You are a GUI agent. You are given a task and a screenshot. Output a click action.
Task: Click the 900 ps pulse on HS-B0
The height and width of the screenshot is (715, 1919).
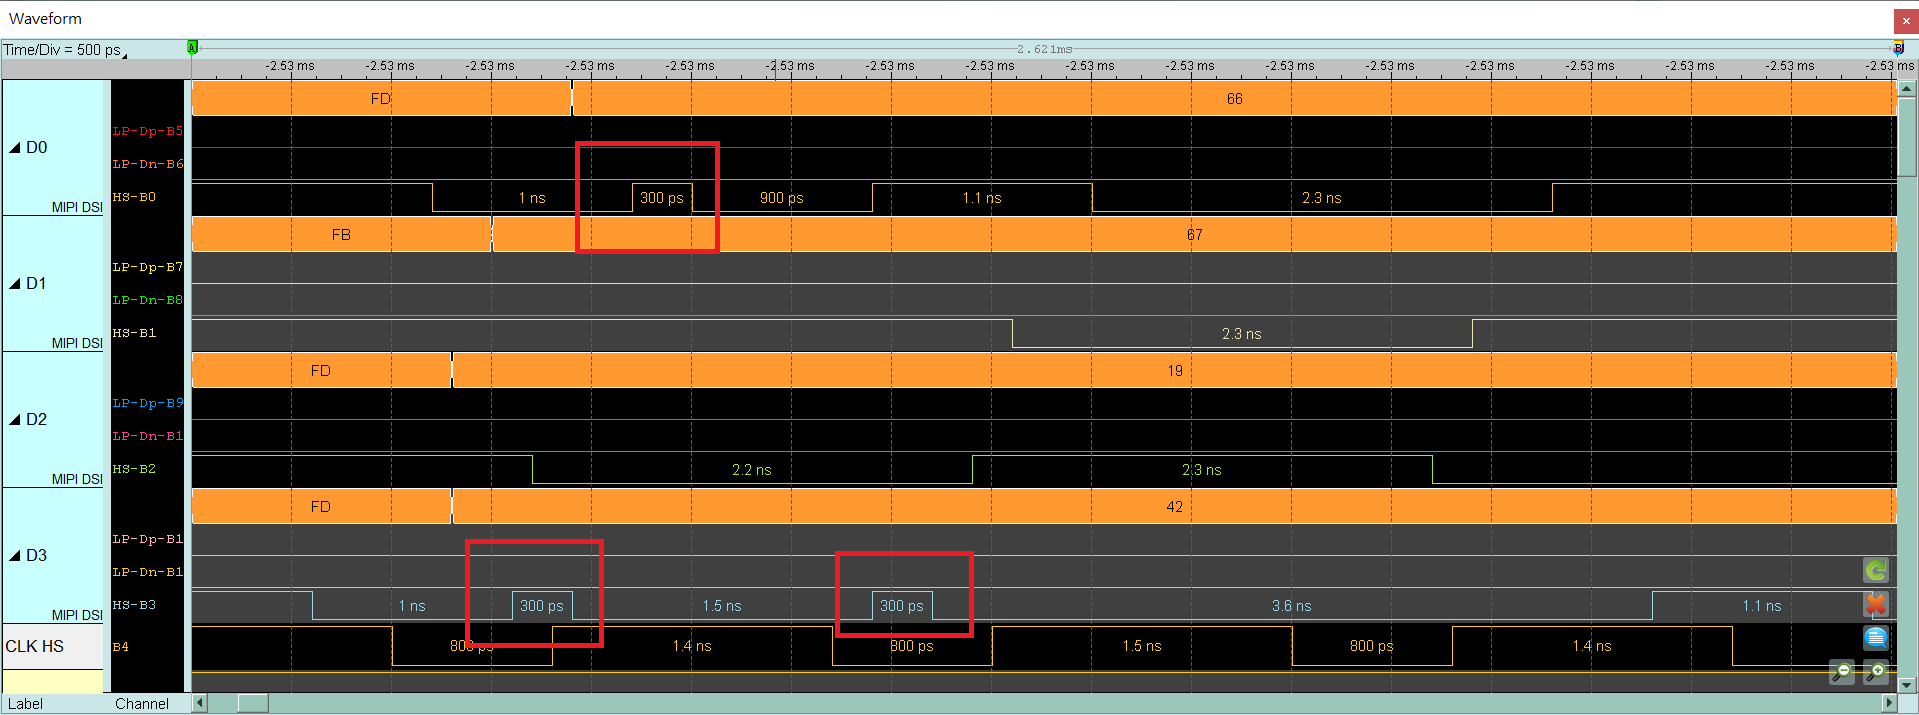[x=782, y=198]
